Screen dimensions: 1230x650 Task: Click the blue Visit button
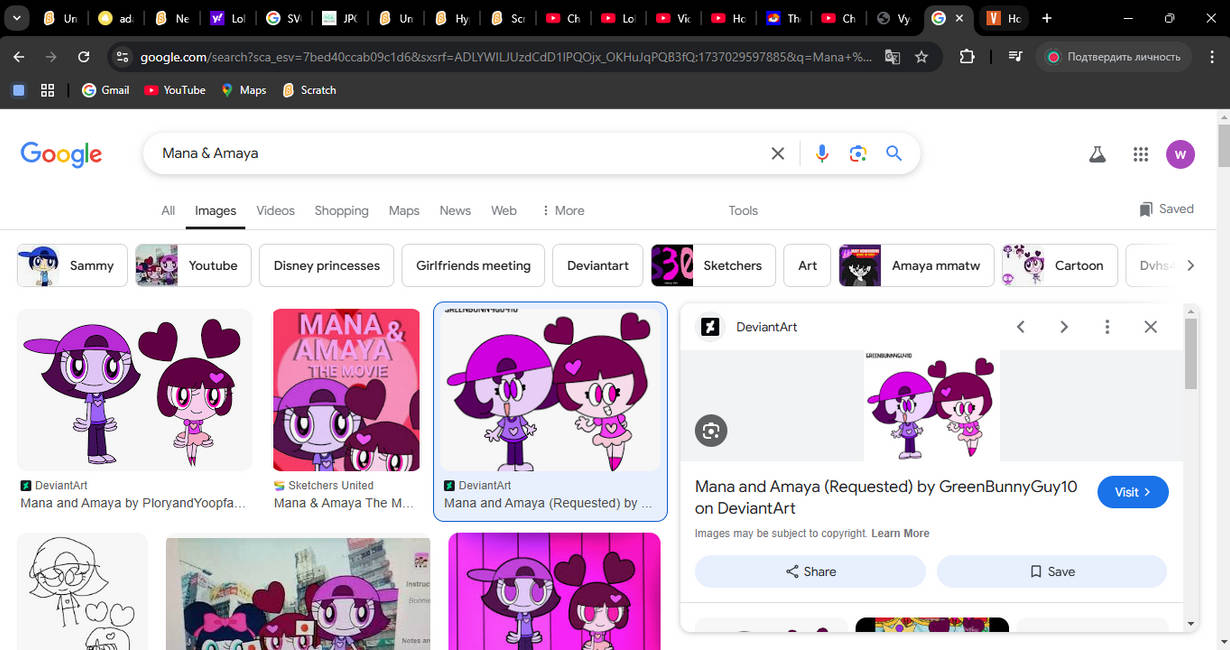(1132, 492)
